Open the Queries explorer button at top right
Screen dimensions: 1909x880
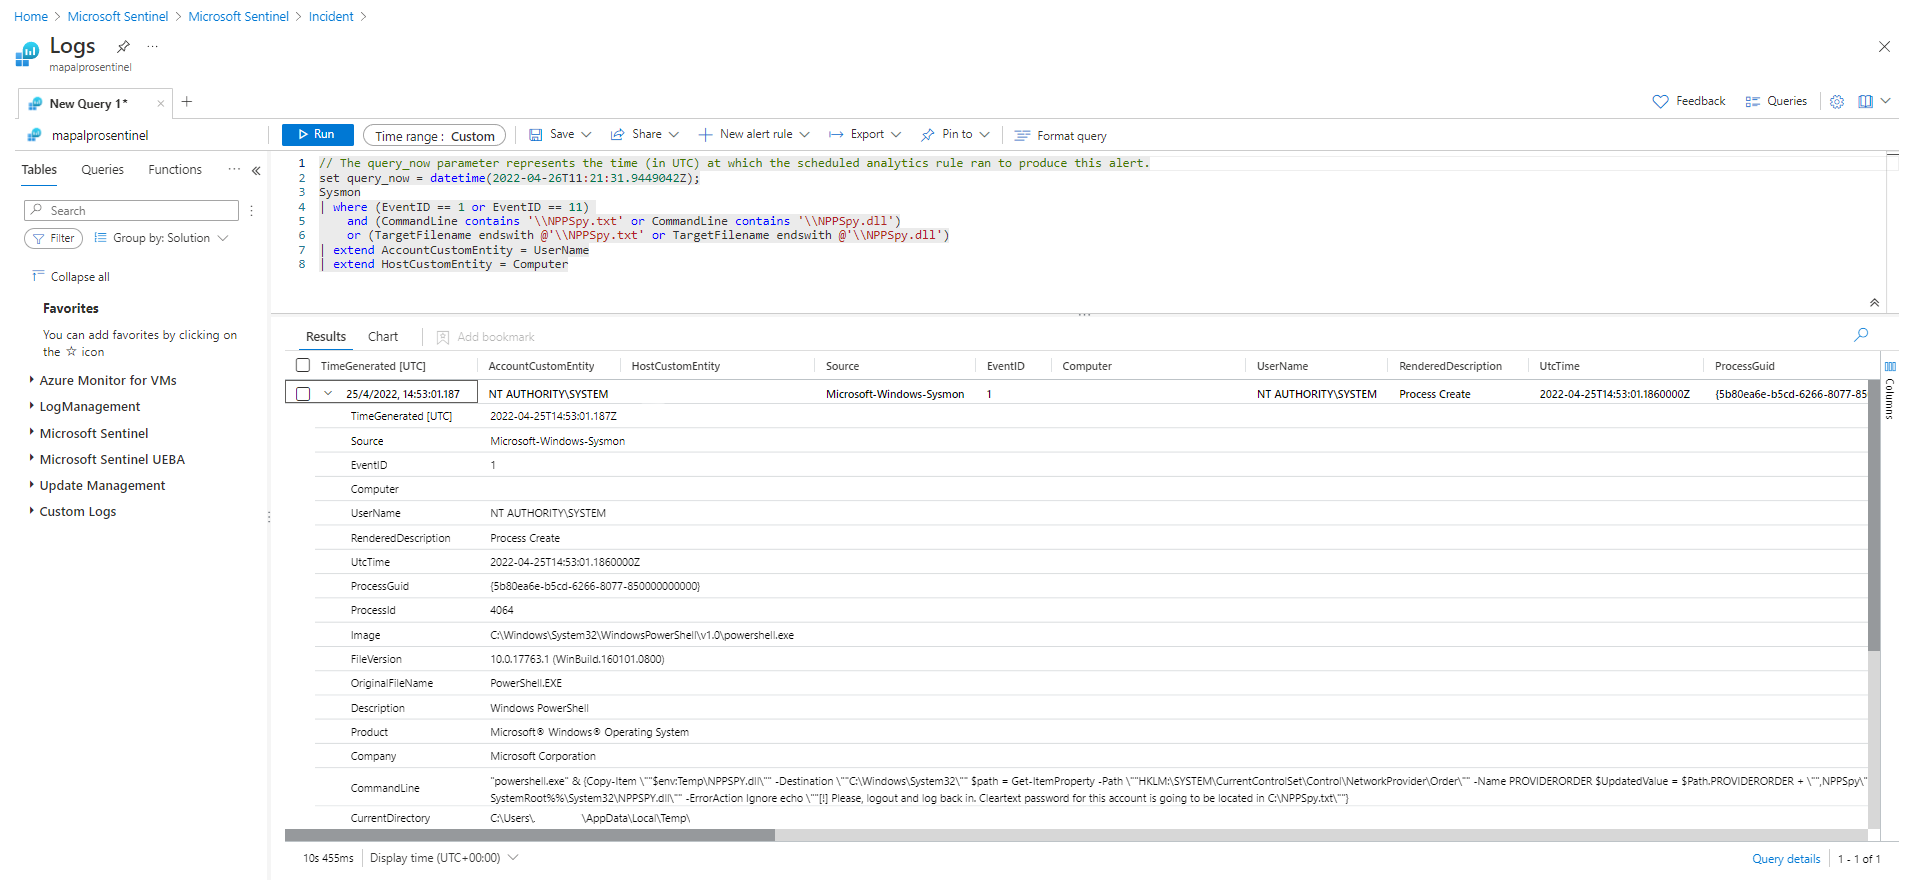(1776, 101)
